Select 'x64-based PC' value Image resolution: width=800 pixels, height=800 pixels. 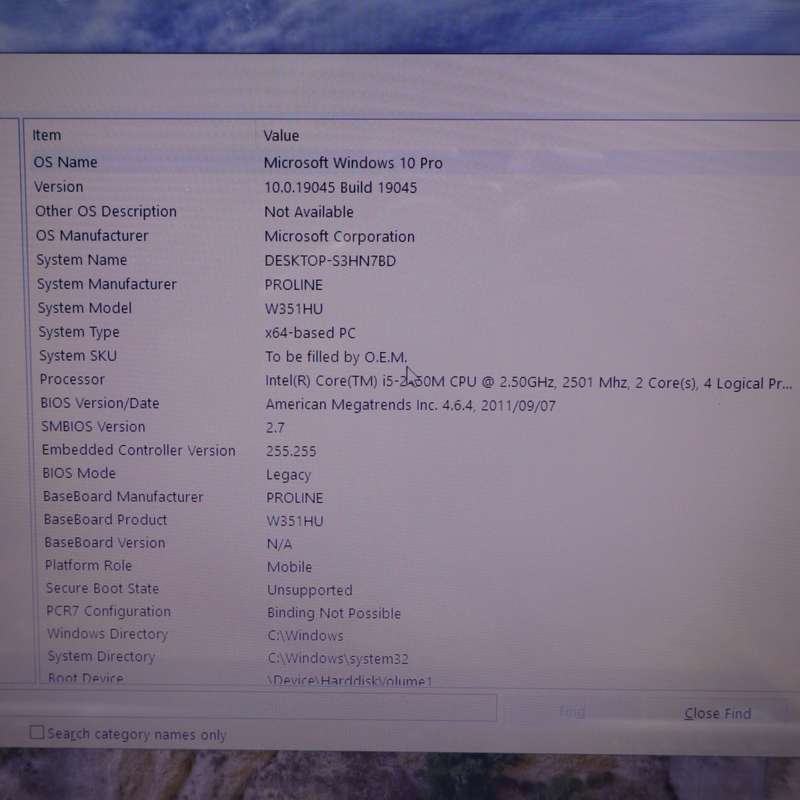click(x=310, y=333)
